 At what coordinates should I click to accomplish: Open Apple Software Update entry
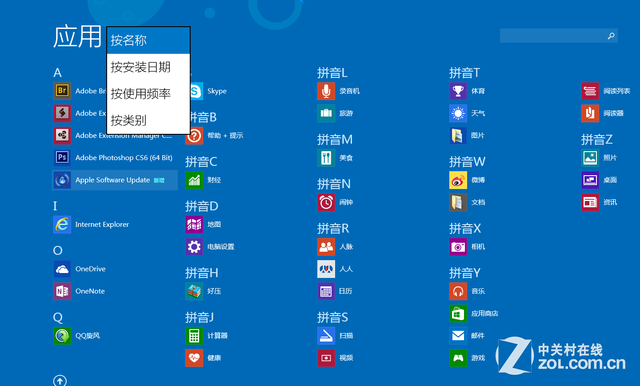point(115,180)
